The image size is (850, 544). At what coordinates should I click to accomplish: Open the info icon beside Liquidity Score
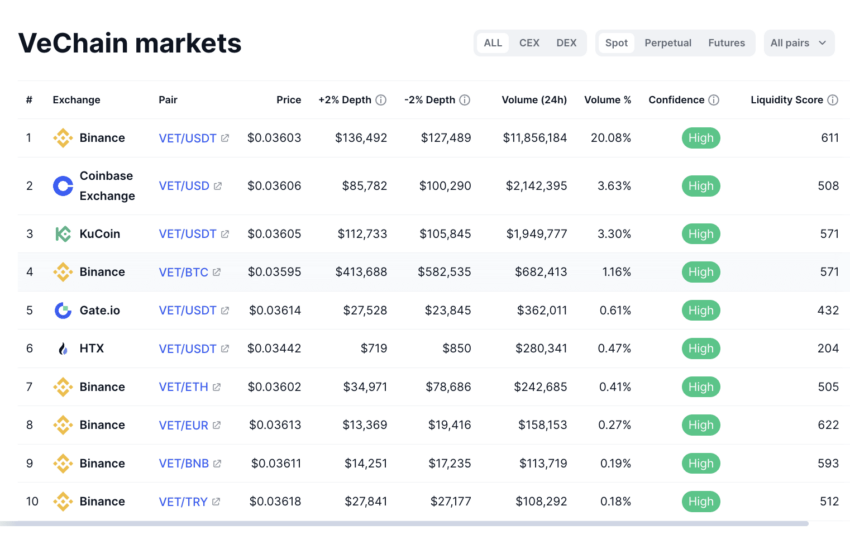pos(833,100)
